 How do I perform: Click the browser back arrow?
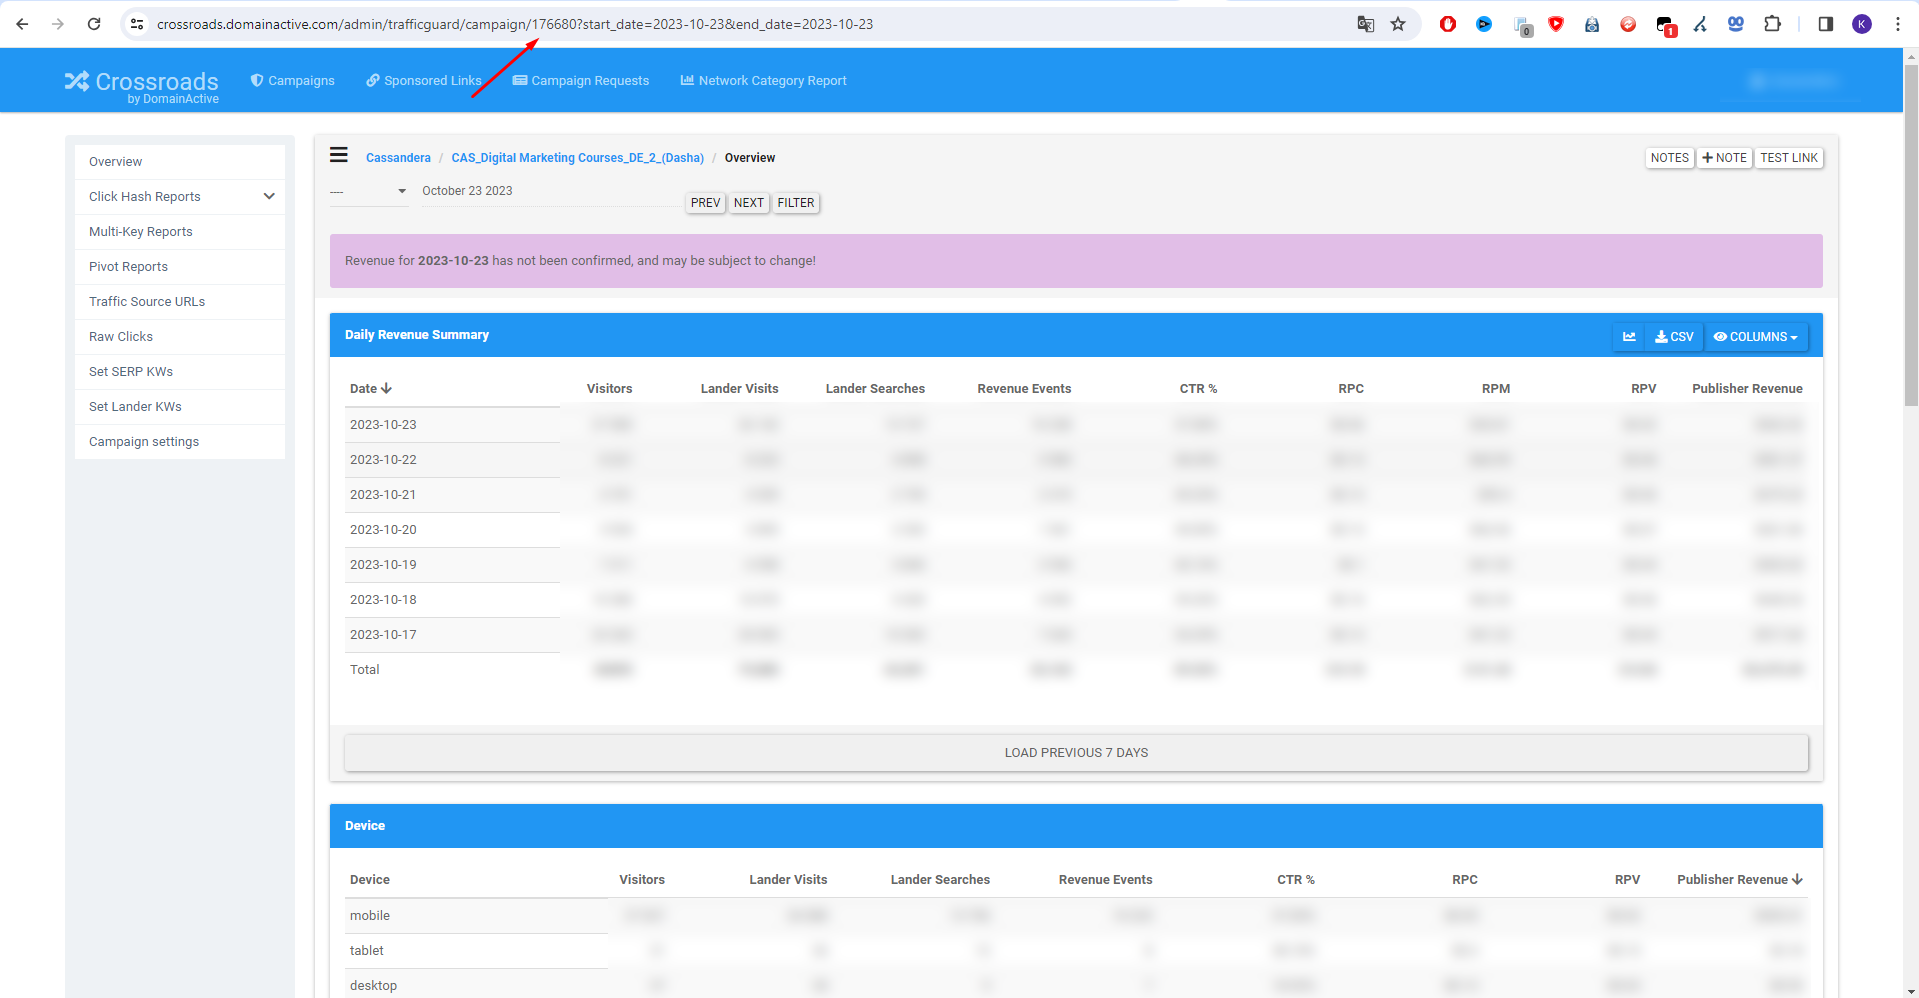point(22,24)
